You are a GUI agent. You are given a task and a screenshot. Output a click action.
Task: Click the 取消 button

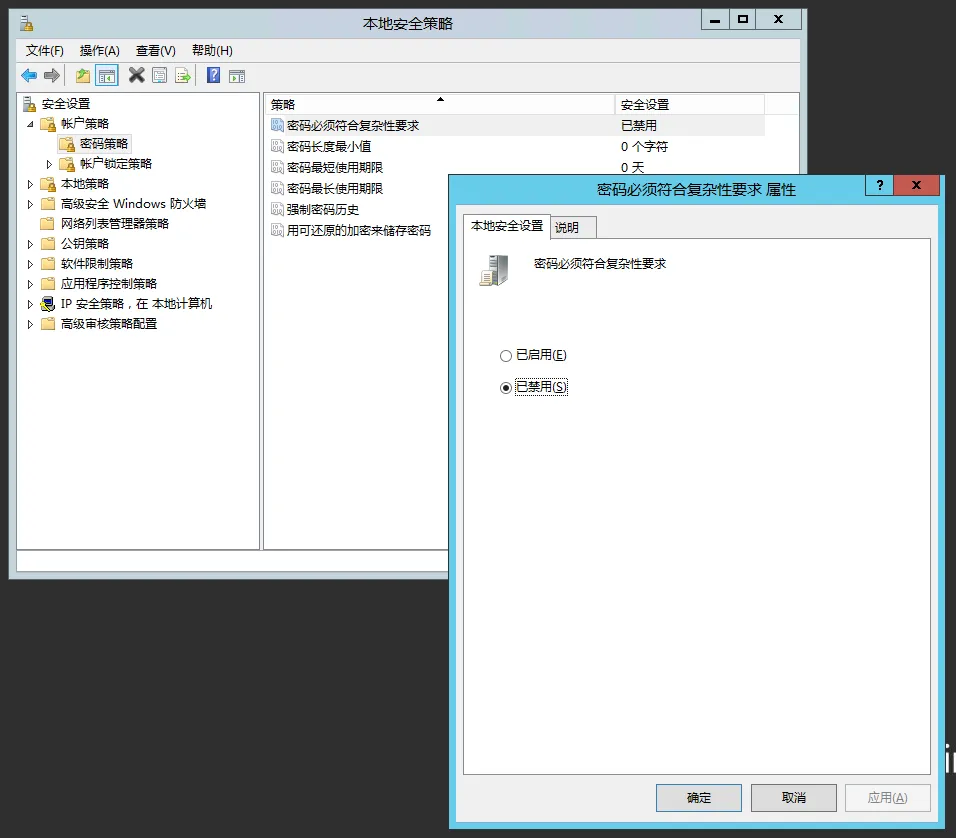coord(793,797)
